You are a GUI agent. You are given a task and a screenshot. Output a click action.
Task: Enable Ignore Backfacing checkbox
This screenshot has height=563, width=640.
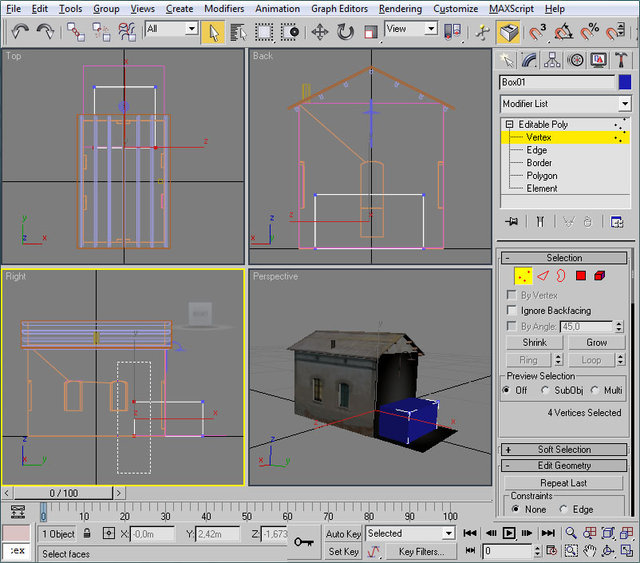513,311
